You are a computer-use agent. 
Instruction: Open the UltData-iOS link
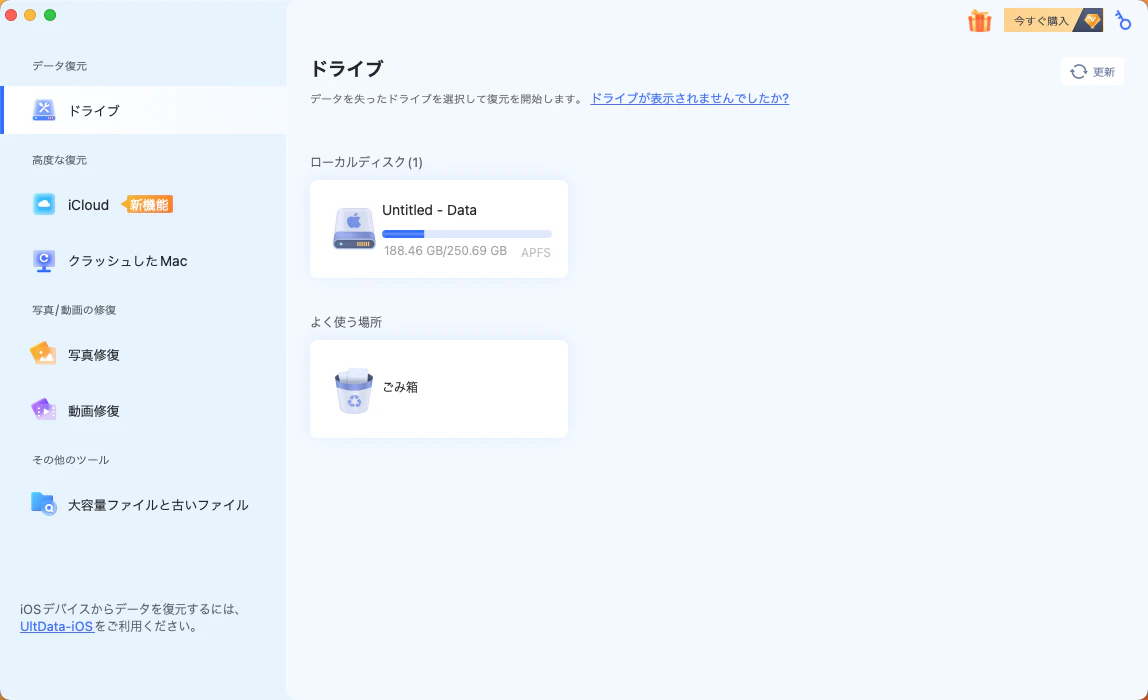tap(56, 627)
